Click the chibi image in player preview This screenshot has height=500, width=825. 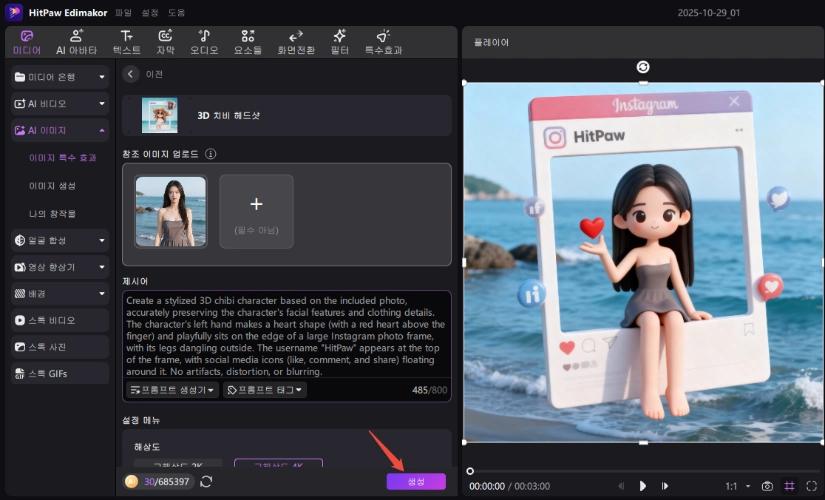[x=643, y=262]
